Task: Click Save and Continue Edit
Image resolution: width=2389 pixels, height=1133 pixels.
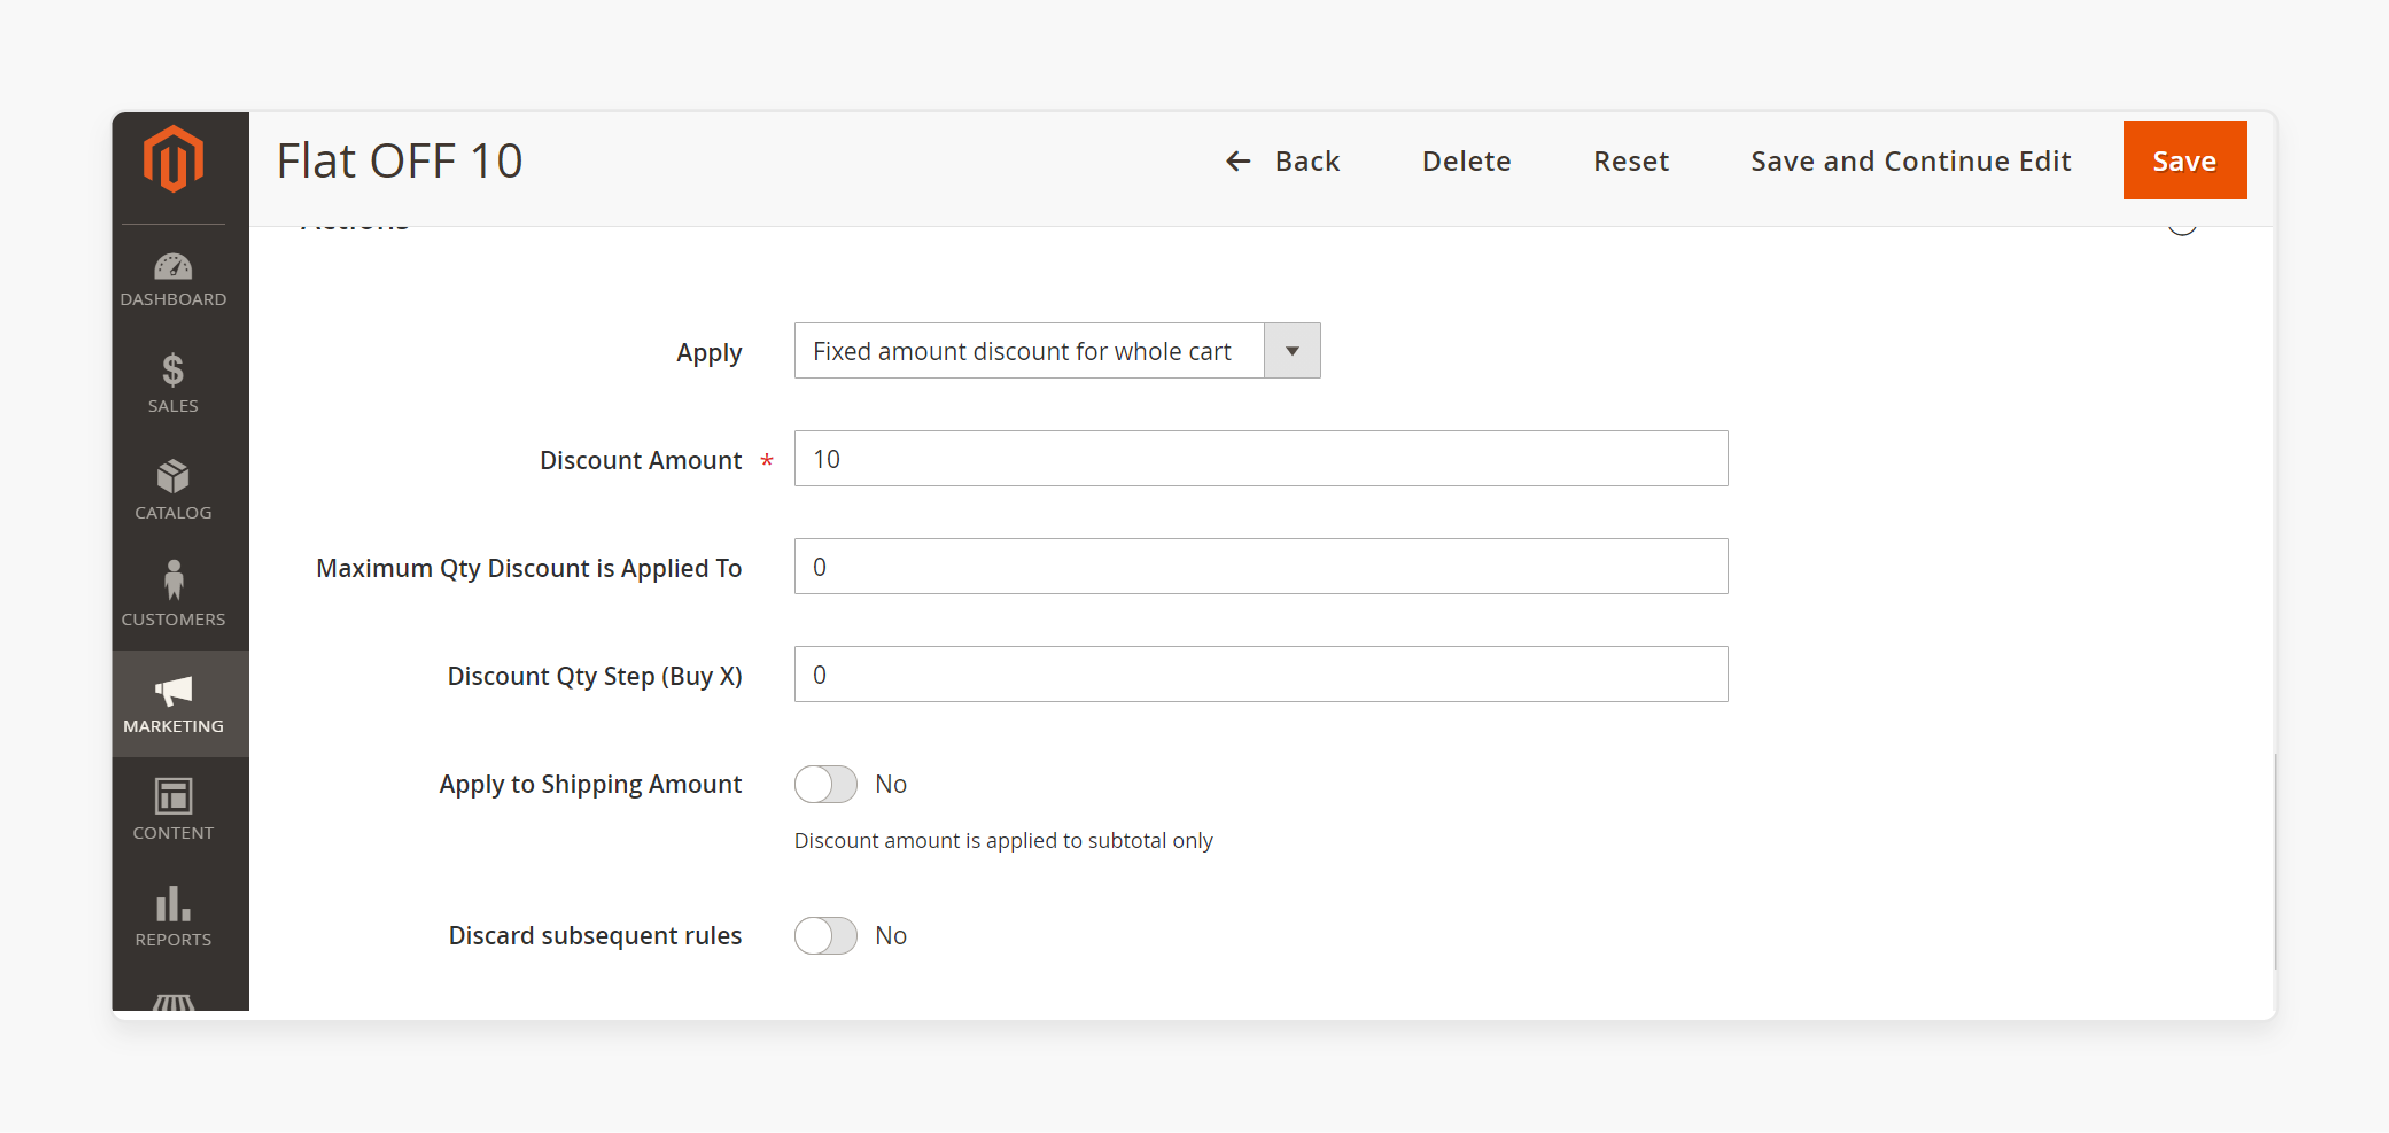Action: [1909, 160]
